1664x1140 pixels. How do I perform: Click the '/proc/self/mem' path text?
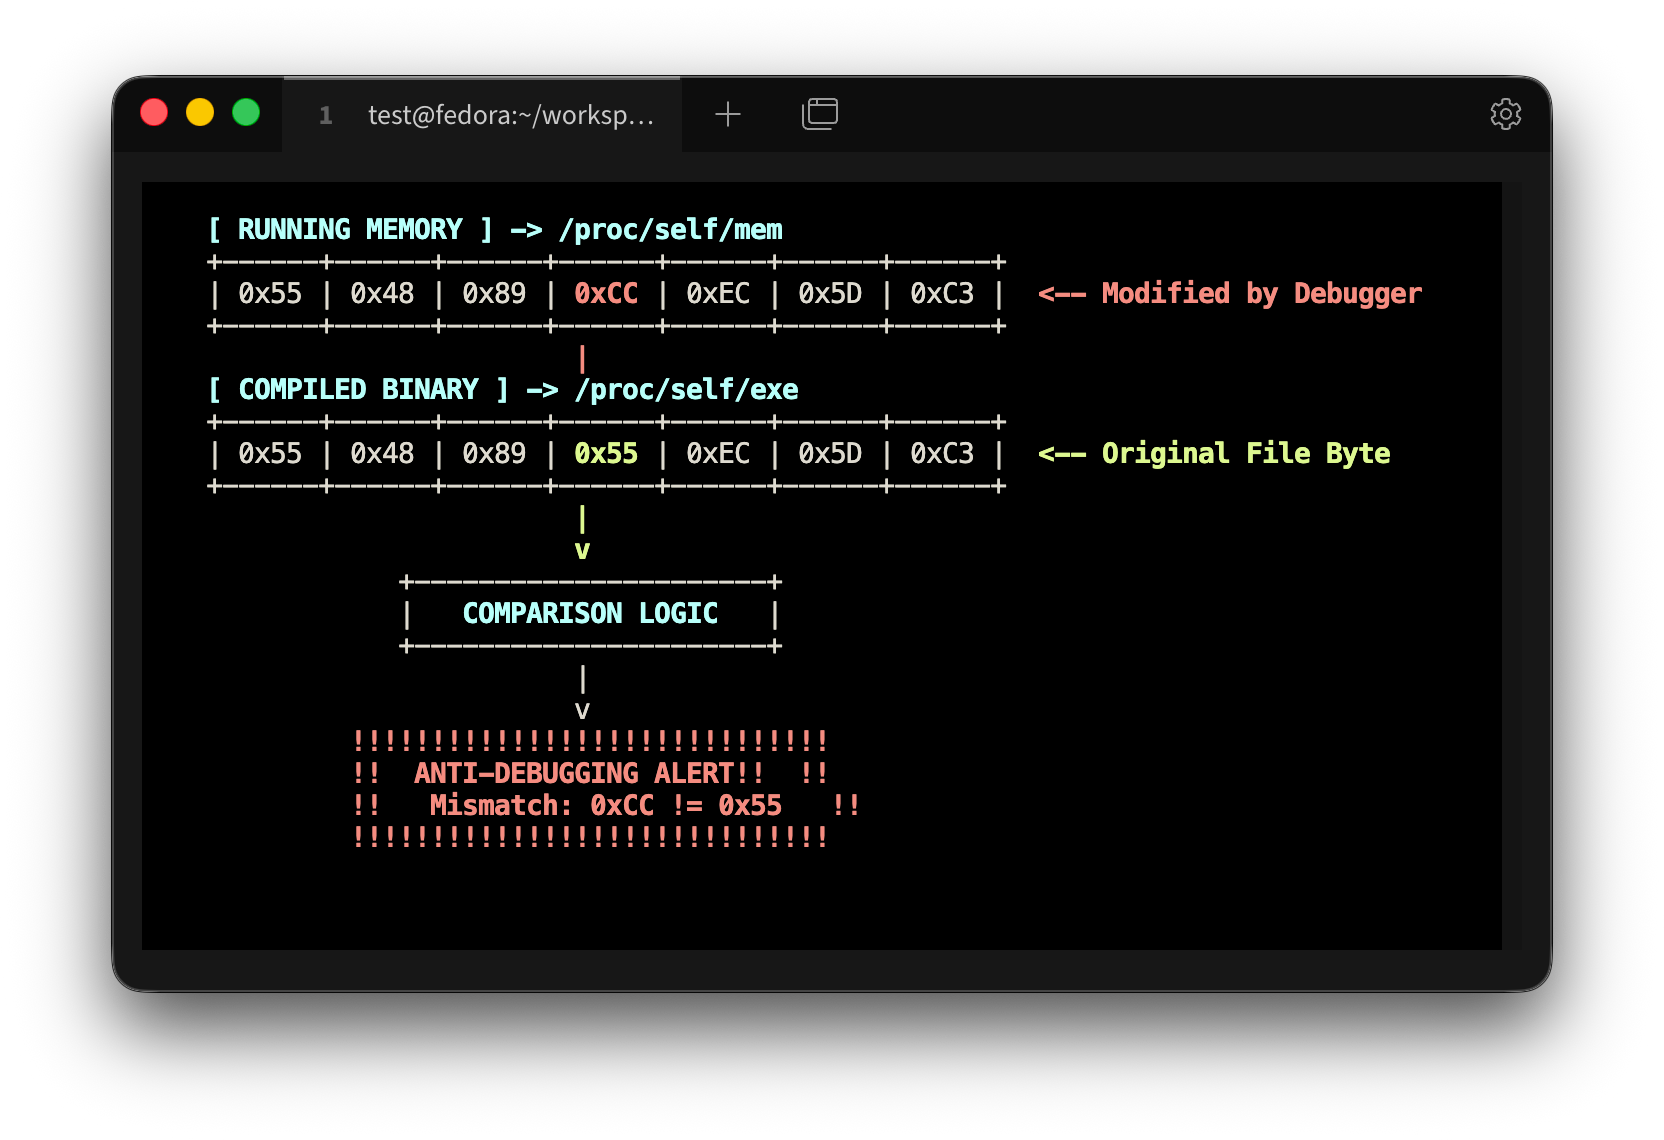pos(671,230)
